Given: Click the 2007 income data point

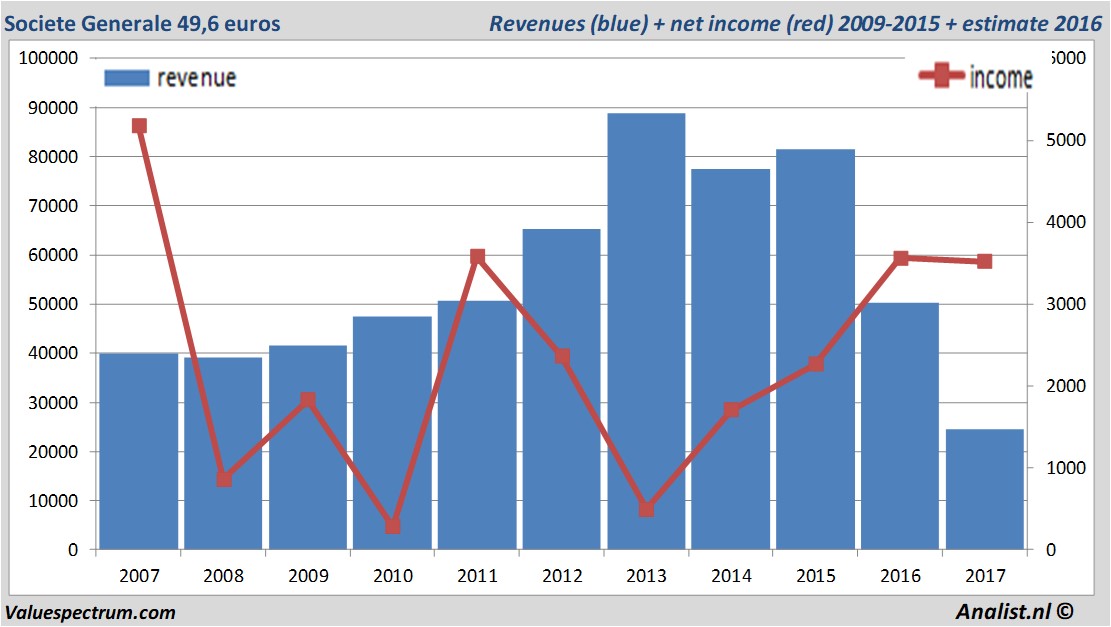Looking at the screenshot, I should pyautogui.click(x=139, y=126).
